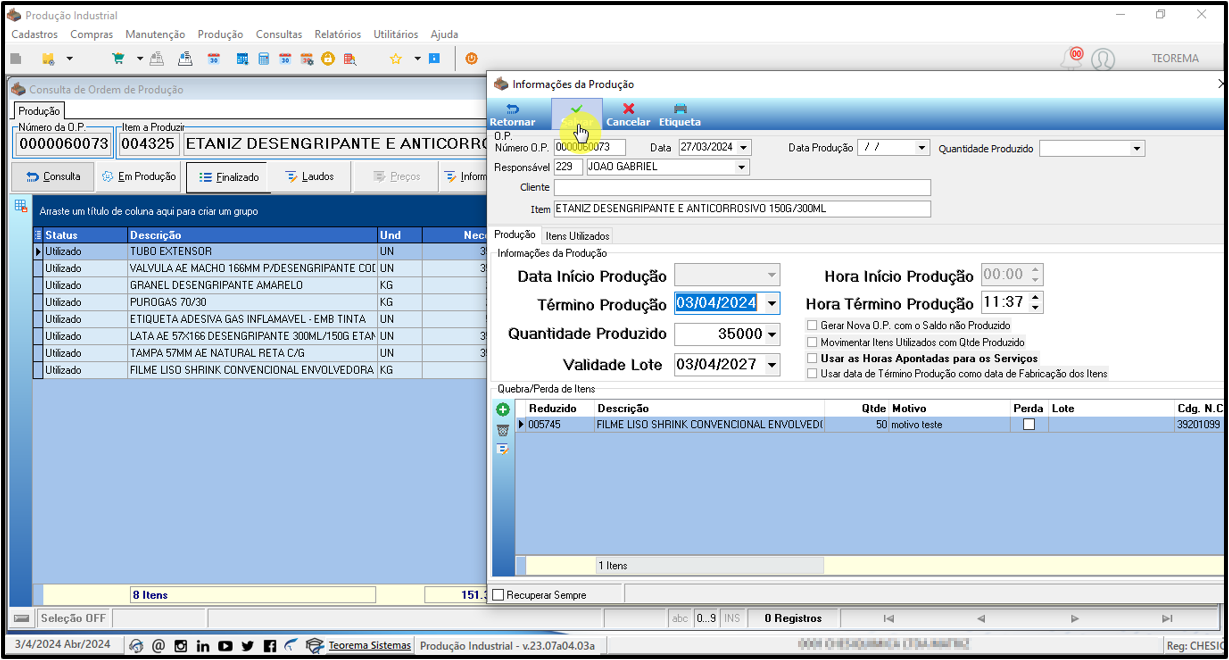Click the Etiqueta printer icon
The image size is (1229, 660).
tap(680, 108)
